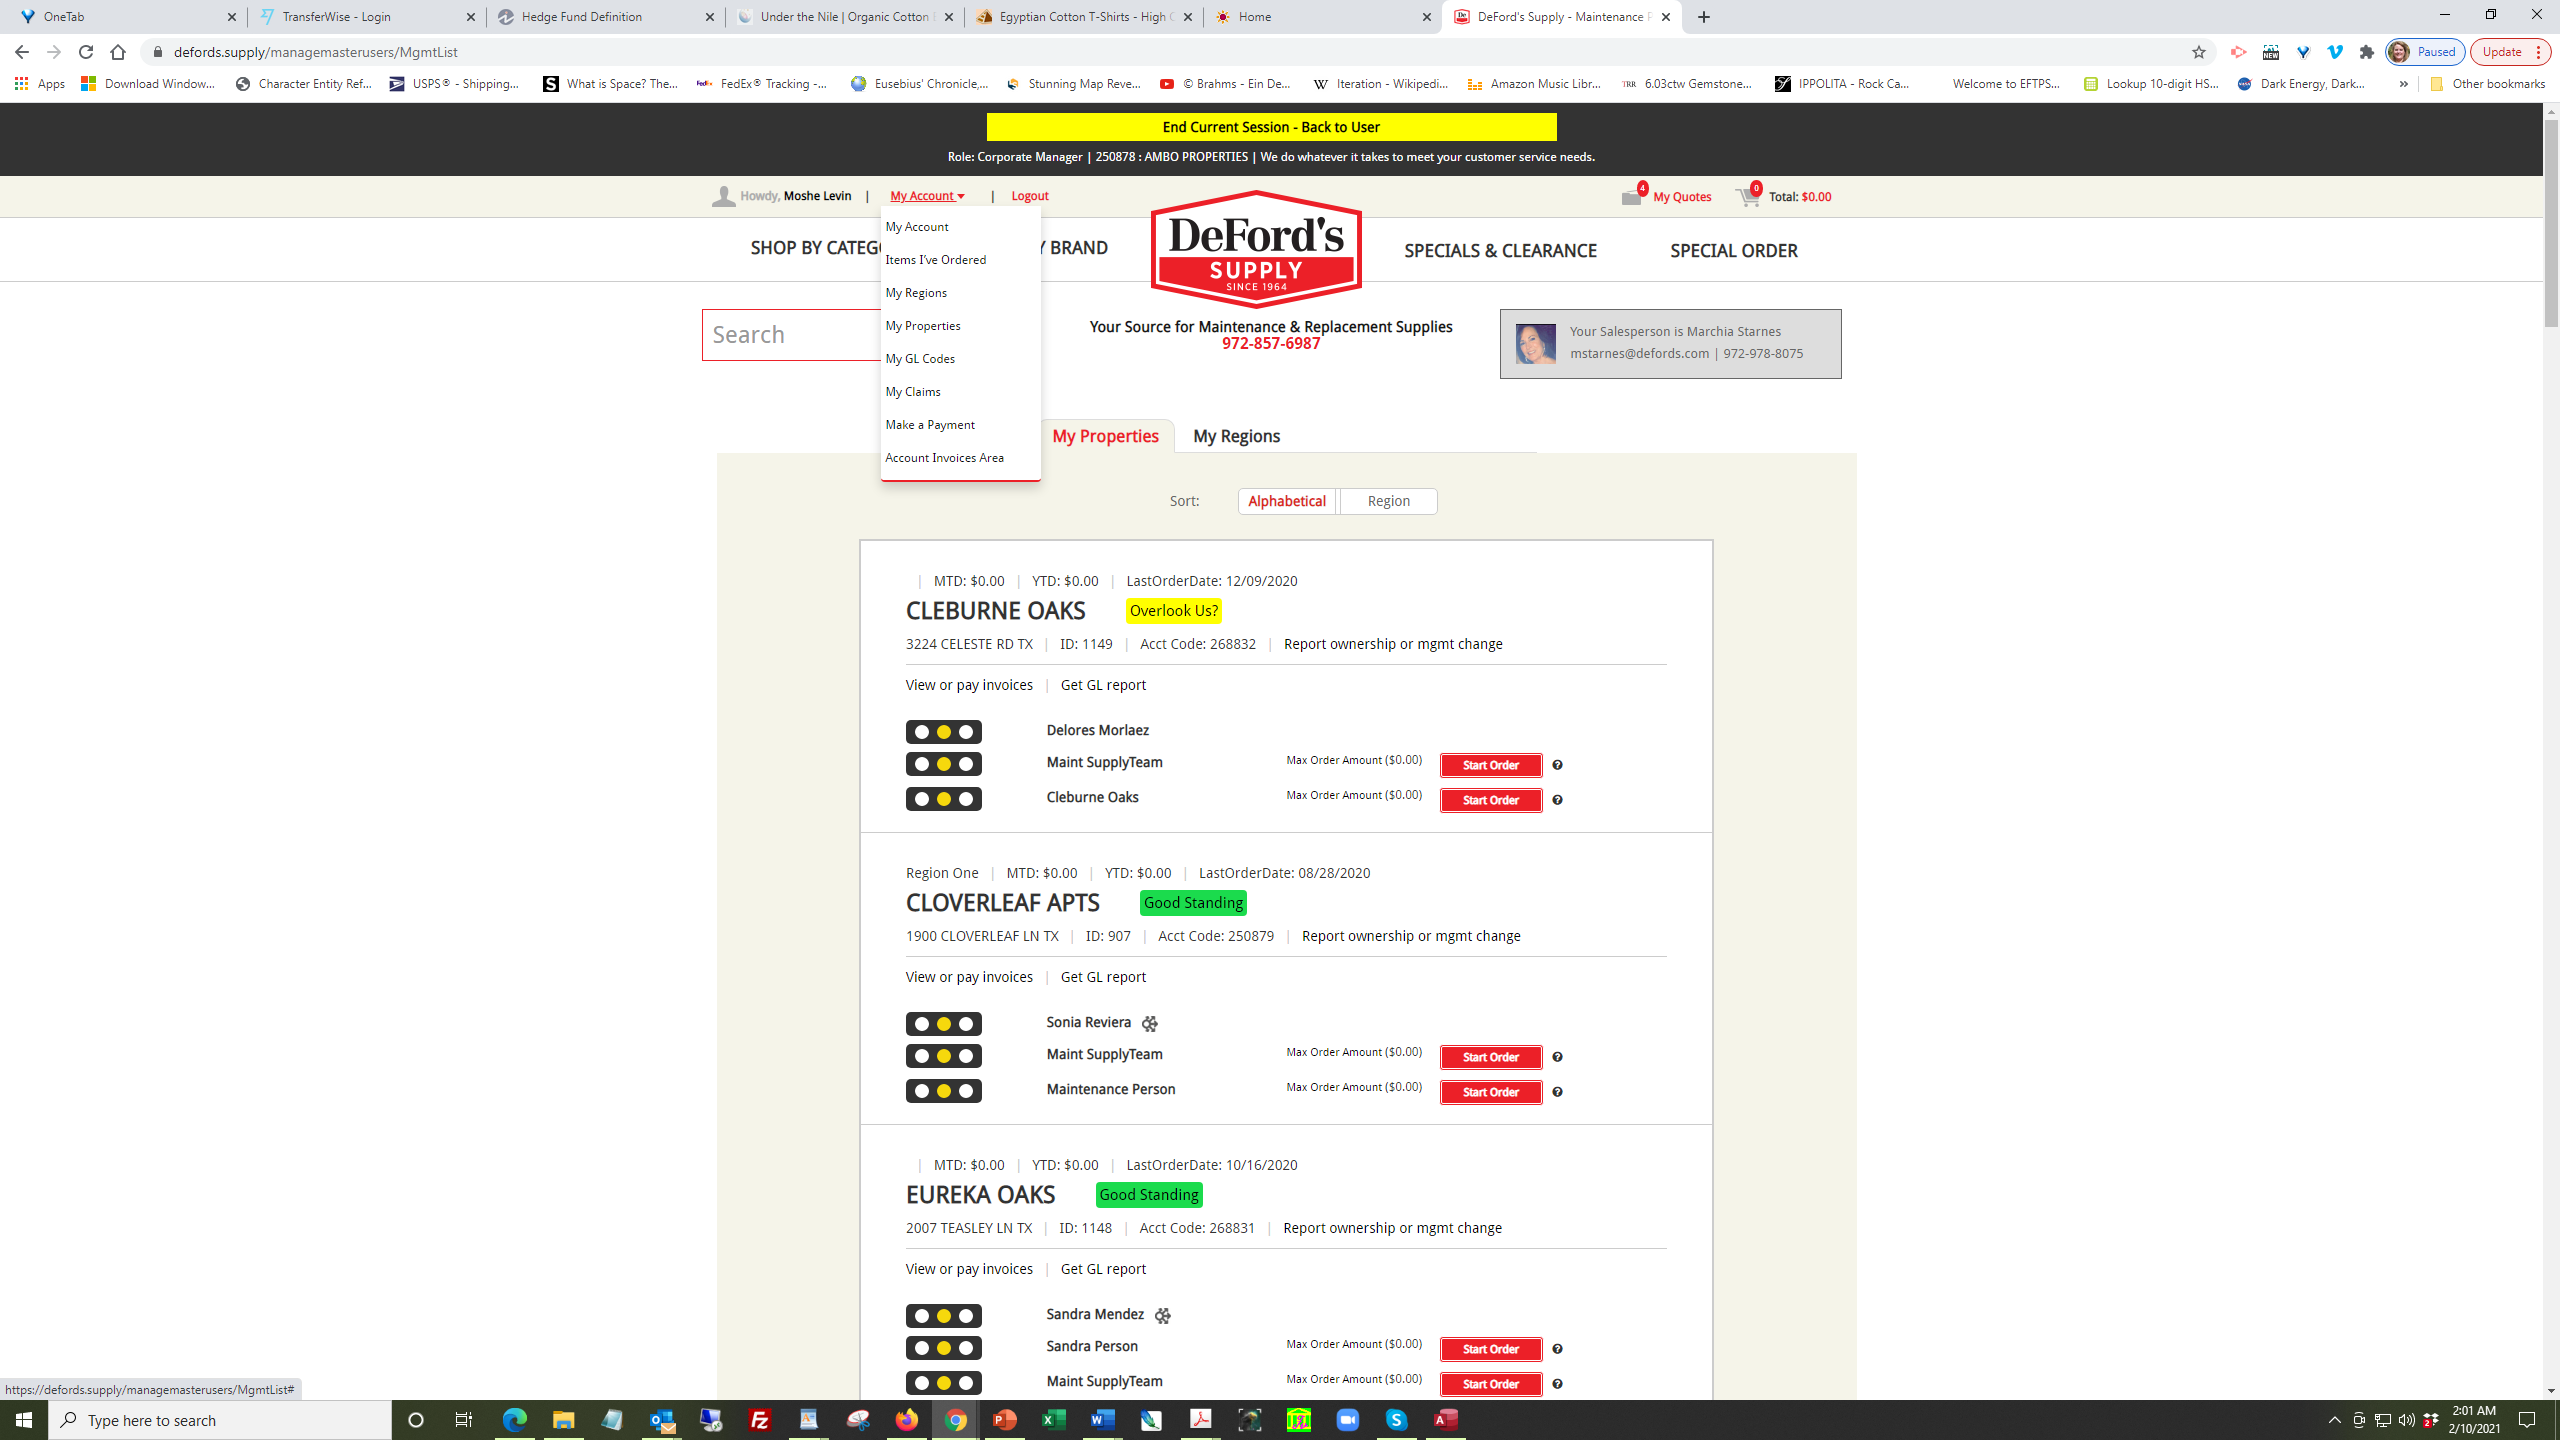The height and width of the screenshot is (1440, 2560).
Task: Select Alphabetical sort option
Action: pos(1287,501)
